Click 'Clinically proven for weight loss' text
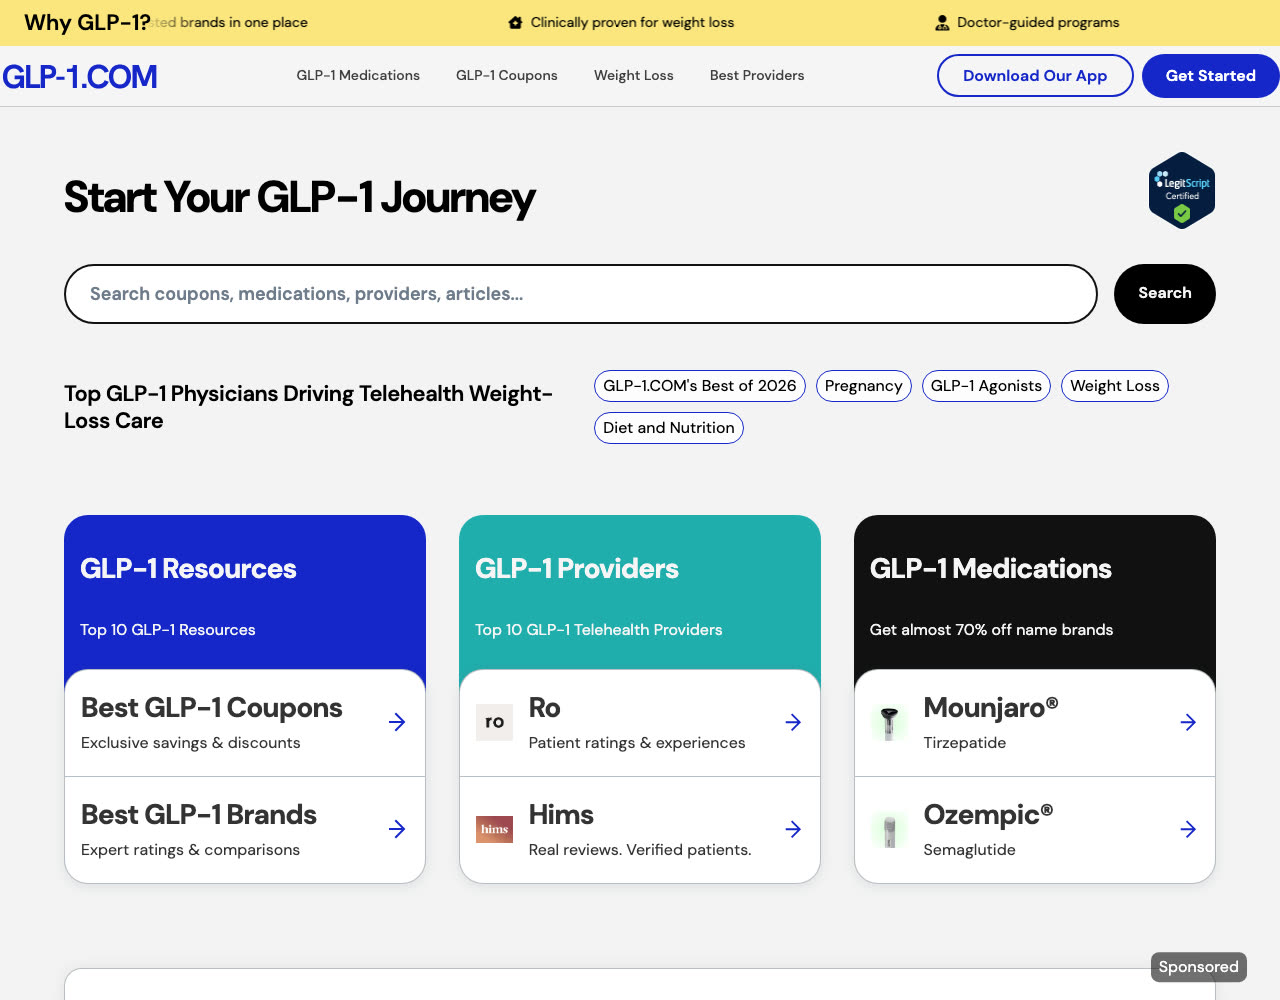 [x=632, y=22]
